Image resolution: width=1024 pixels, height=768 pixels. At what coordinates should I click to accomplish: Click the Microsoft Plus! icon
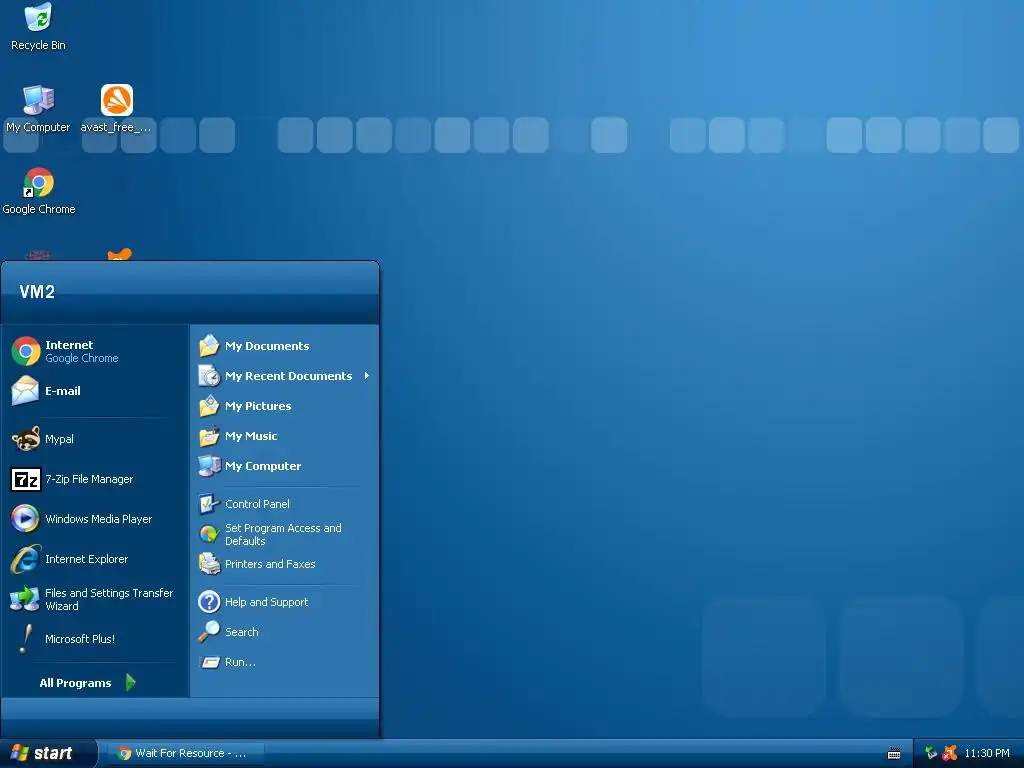click(25, 639)
